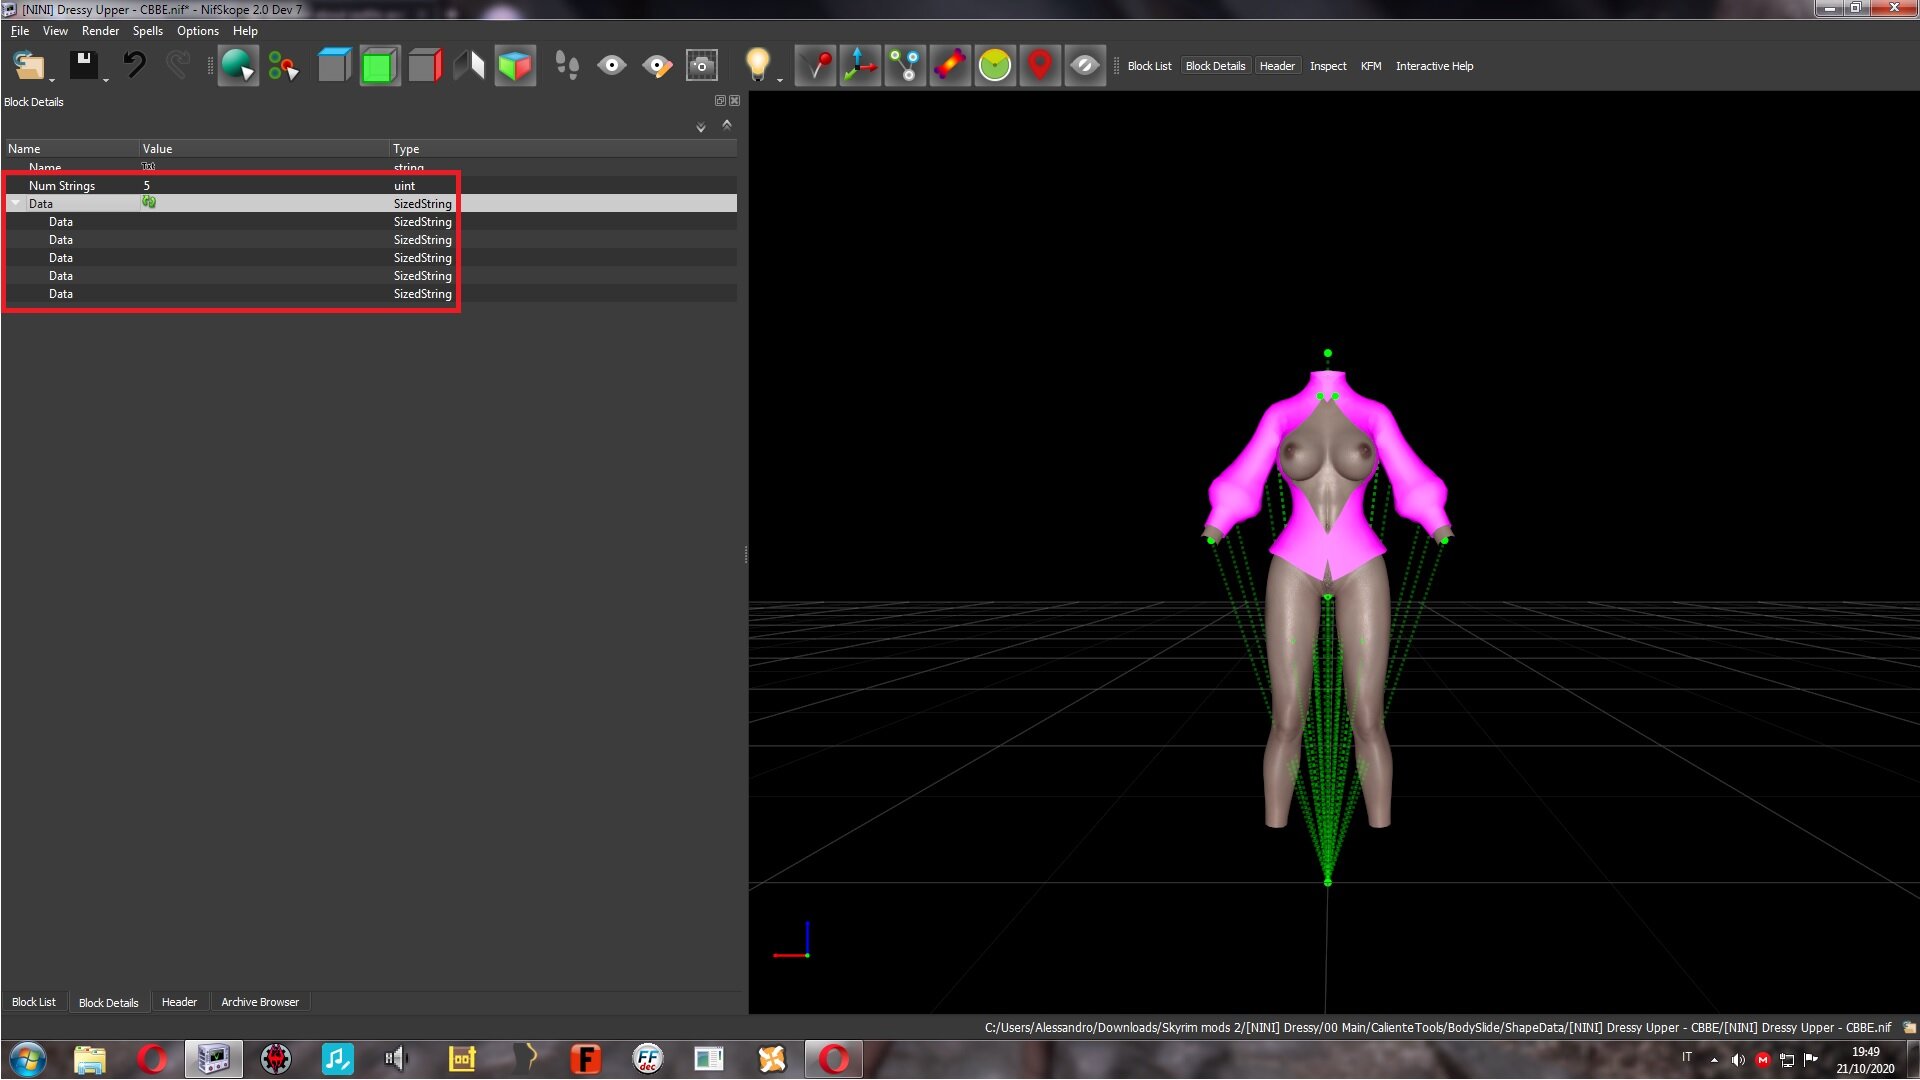Select the Side view red-sided cube icon
Viewport: 1920px width, 1080px height.
425,66
